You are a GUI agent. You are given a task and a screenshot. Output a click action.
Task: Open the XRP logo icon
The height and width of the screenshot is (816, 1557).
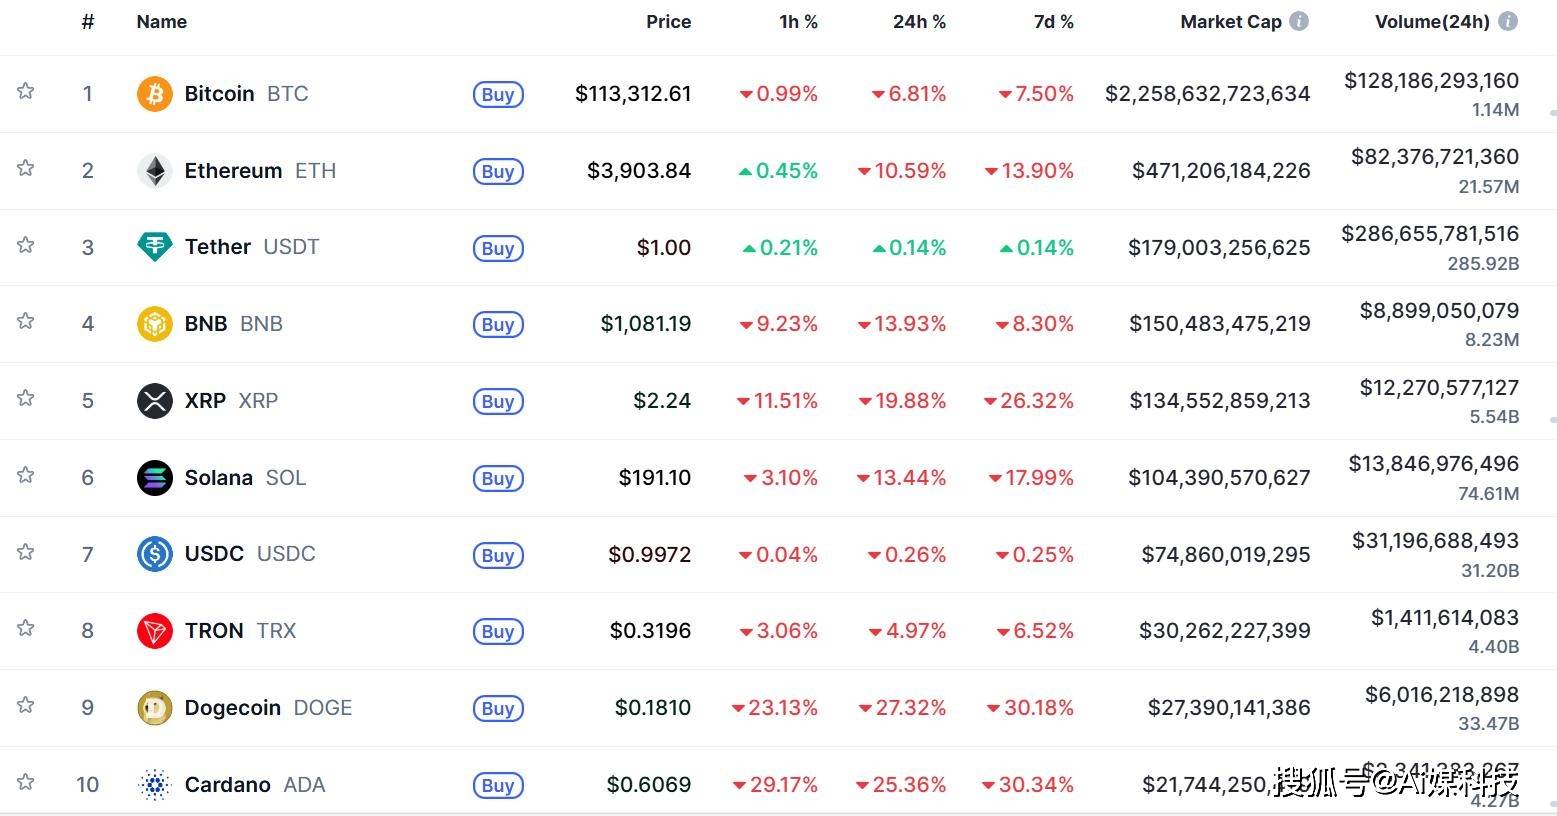[x=154, y=401]
